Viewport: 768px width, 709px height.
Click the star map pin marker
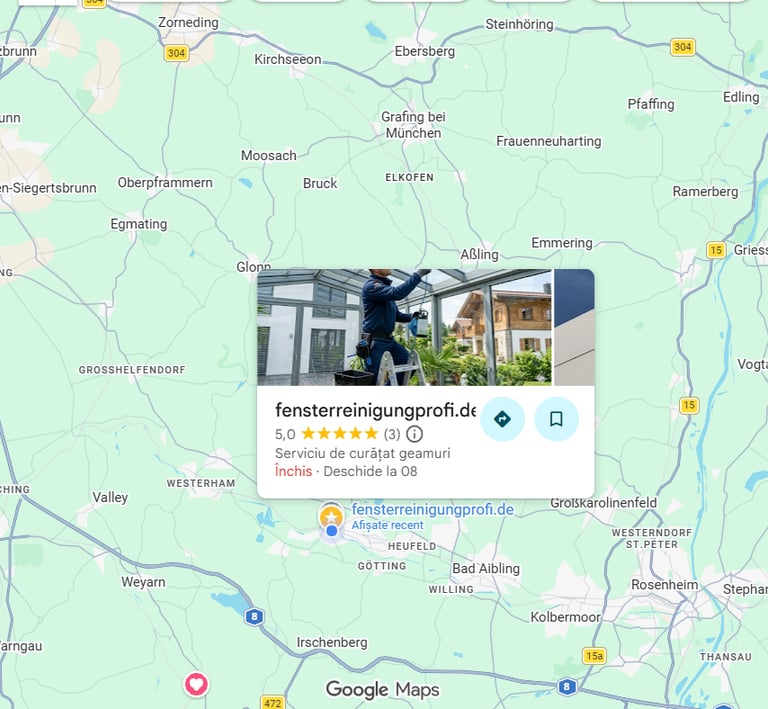click(331, 516)
